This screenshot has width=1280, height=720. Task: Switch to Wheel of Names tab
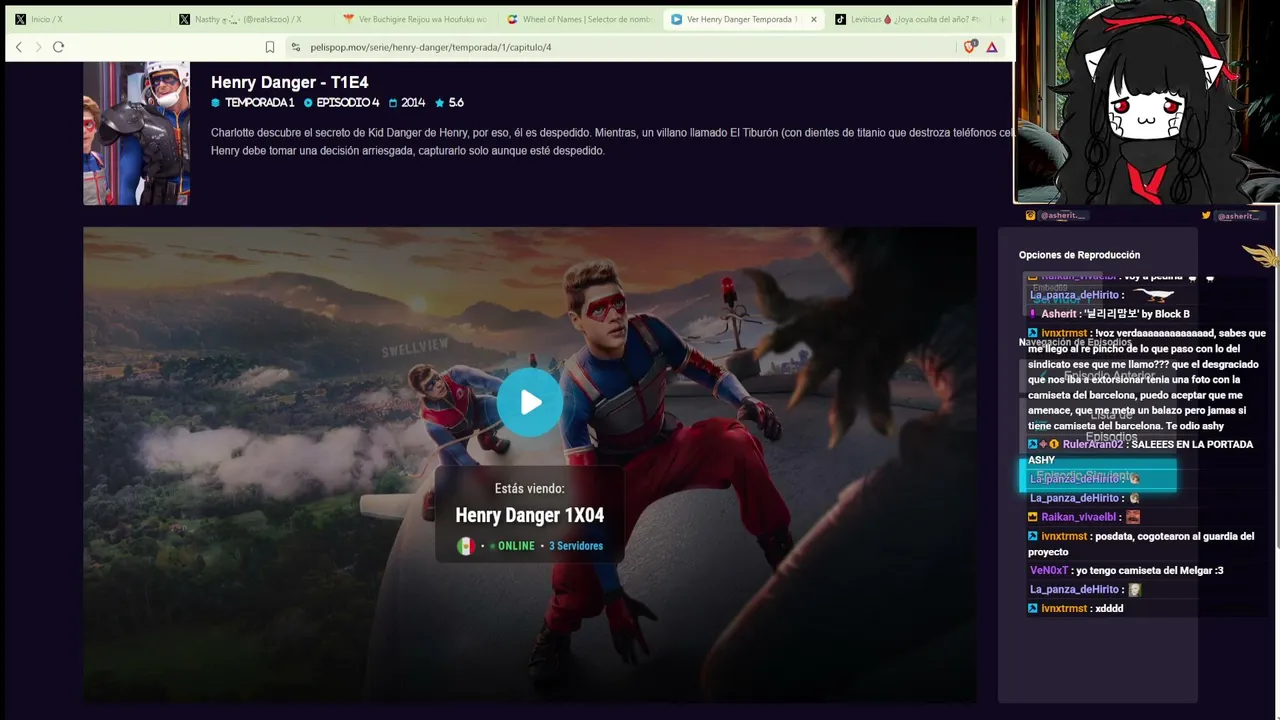tap(578, 19)
